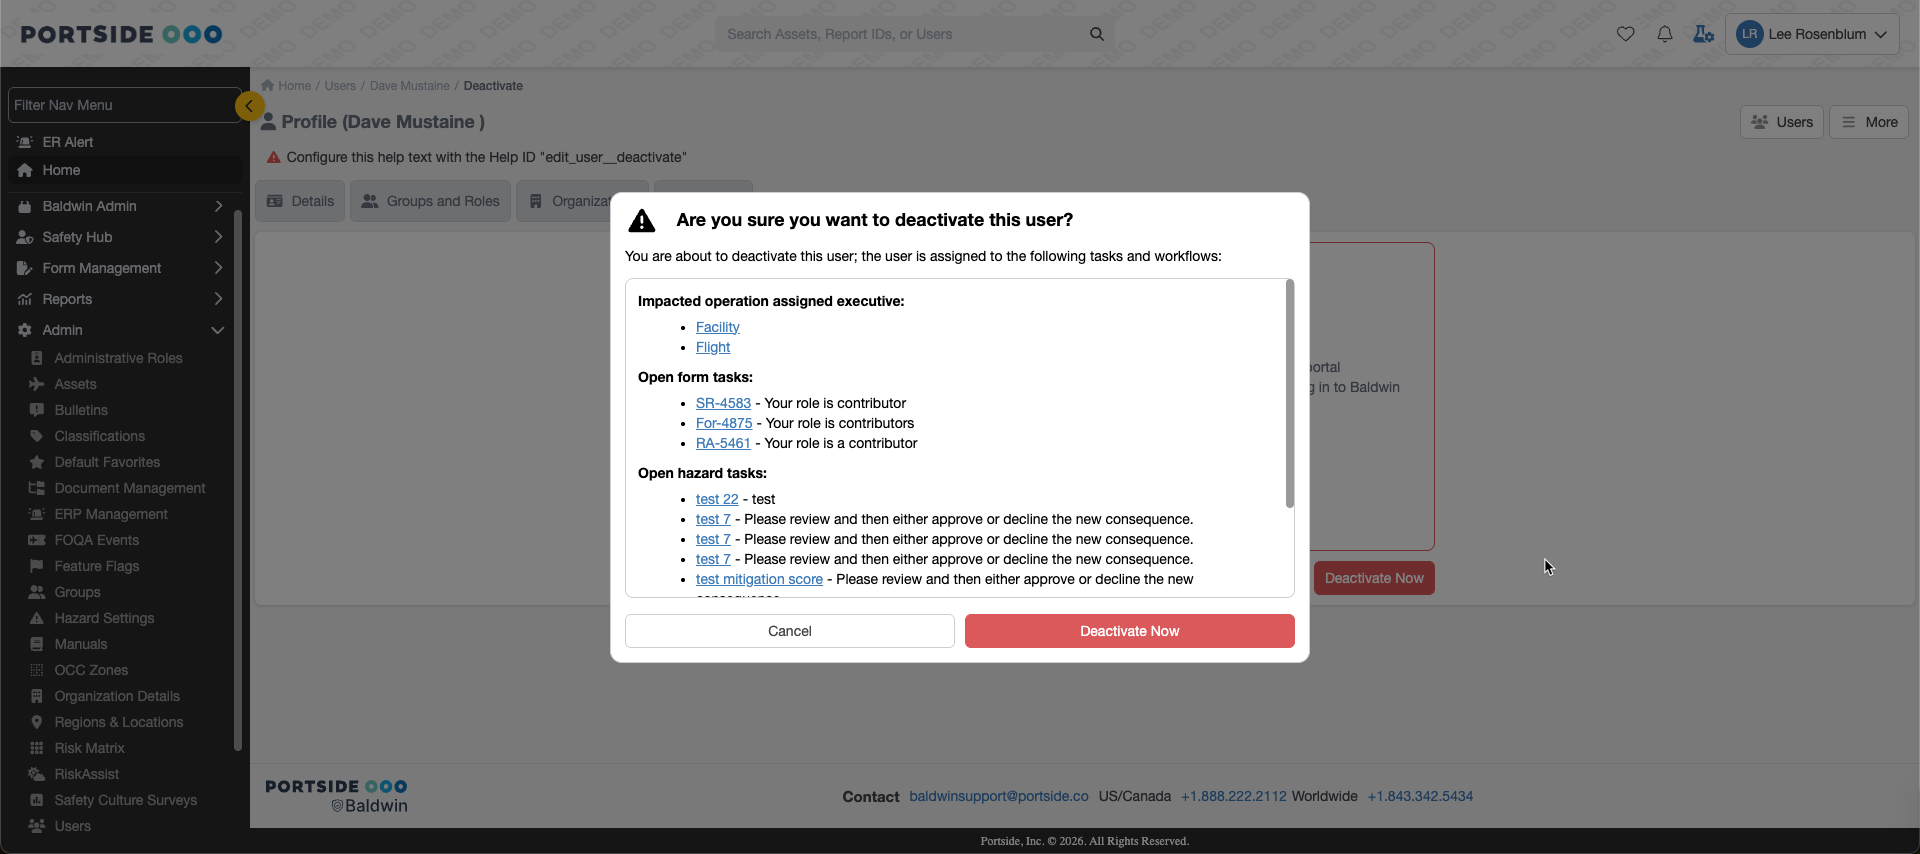
Task: Open the notifications bell icon
Action: pyautogui.click(x=1664, y=34)
